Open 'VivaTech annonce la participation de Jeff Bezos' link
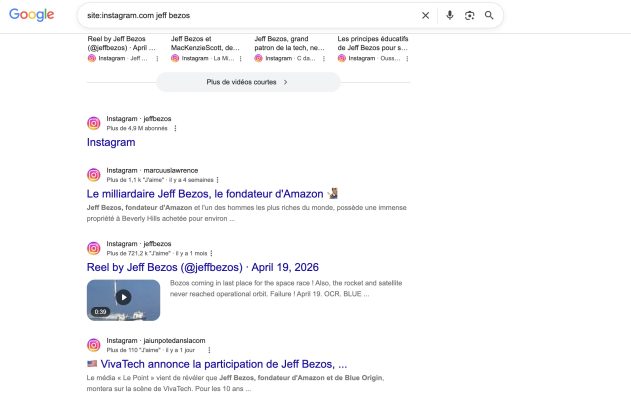Image resolution: width=631 pixels, height=400 pixels. click(x=217, y=364)
